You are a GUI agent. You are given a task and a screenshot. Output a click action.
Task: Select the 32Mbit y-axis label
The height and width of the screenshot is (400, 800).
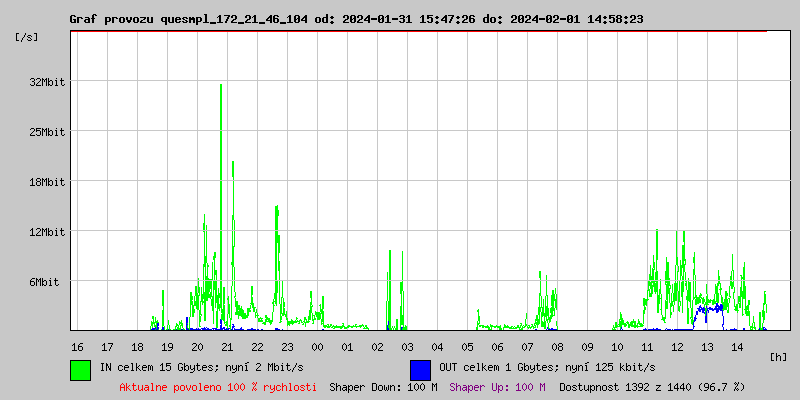click(46, 82)
